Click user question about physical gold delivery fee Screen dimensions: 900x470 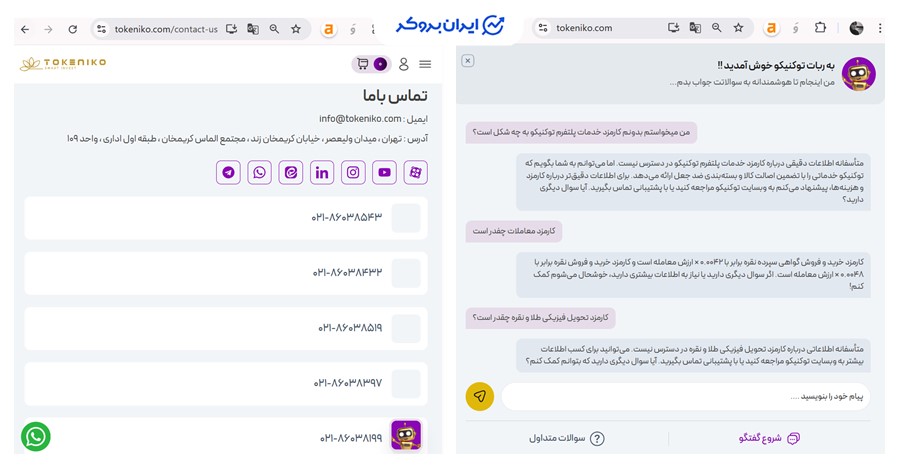coord(541,317)
